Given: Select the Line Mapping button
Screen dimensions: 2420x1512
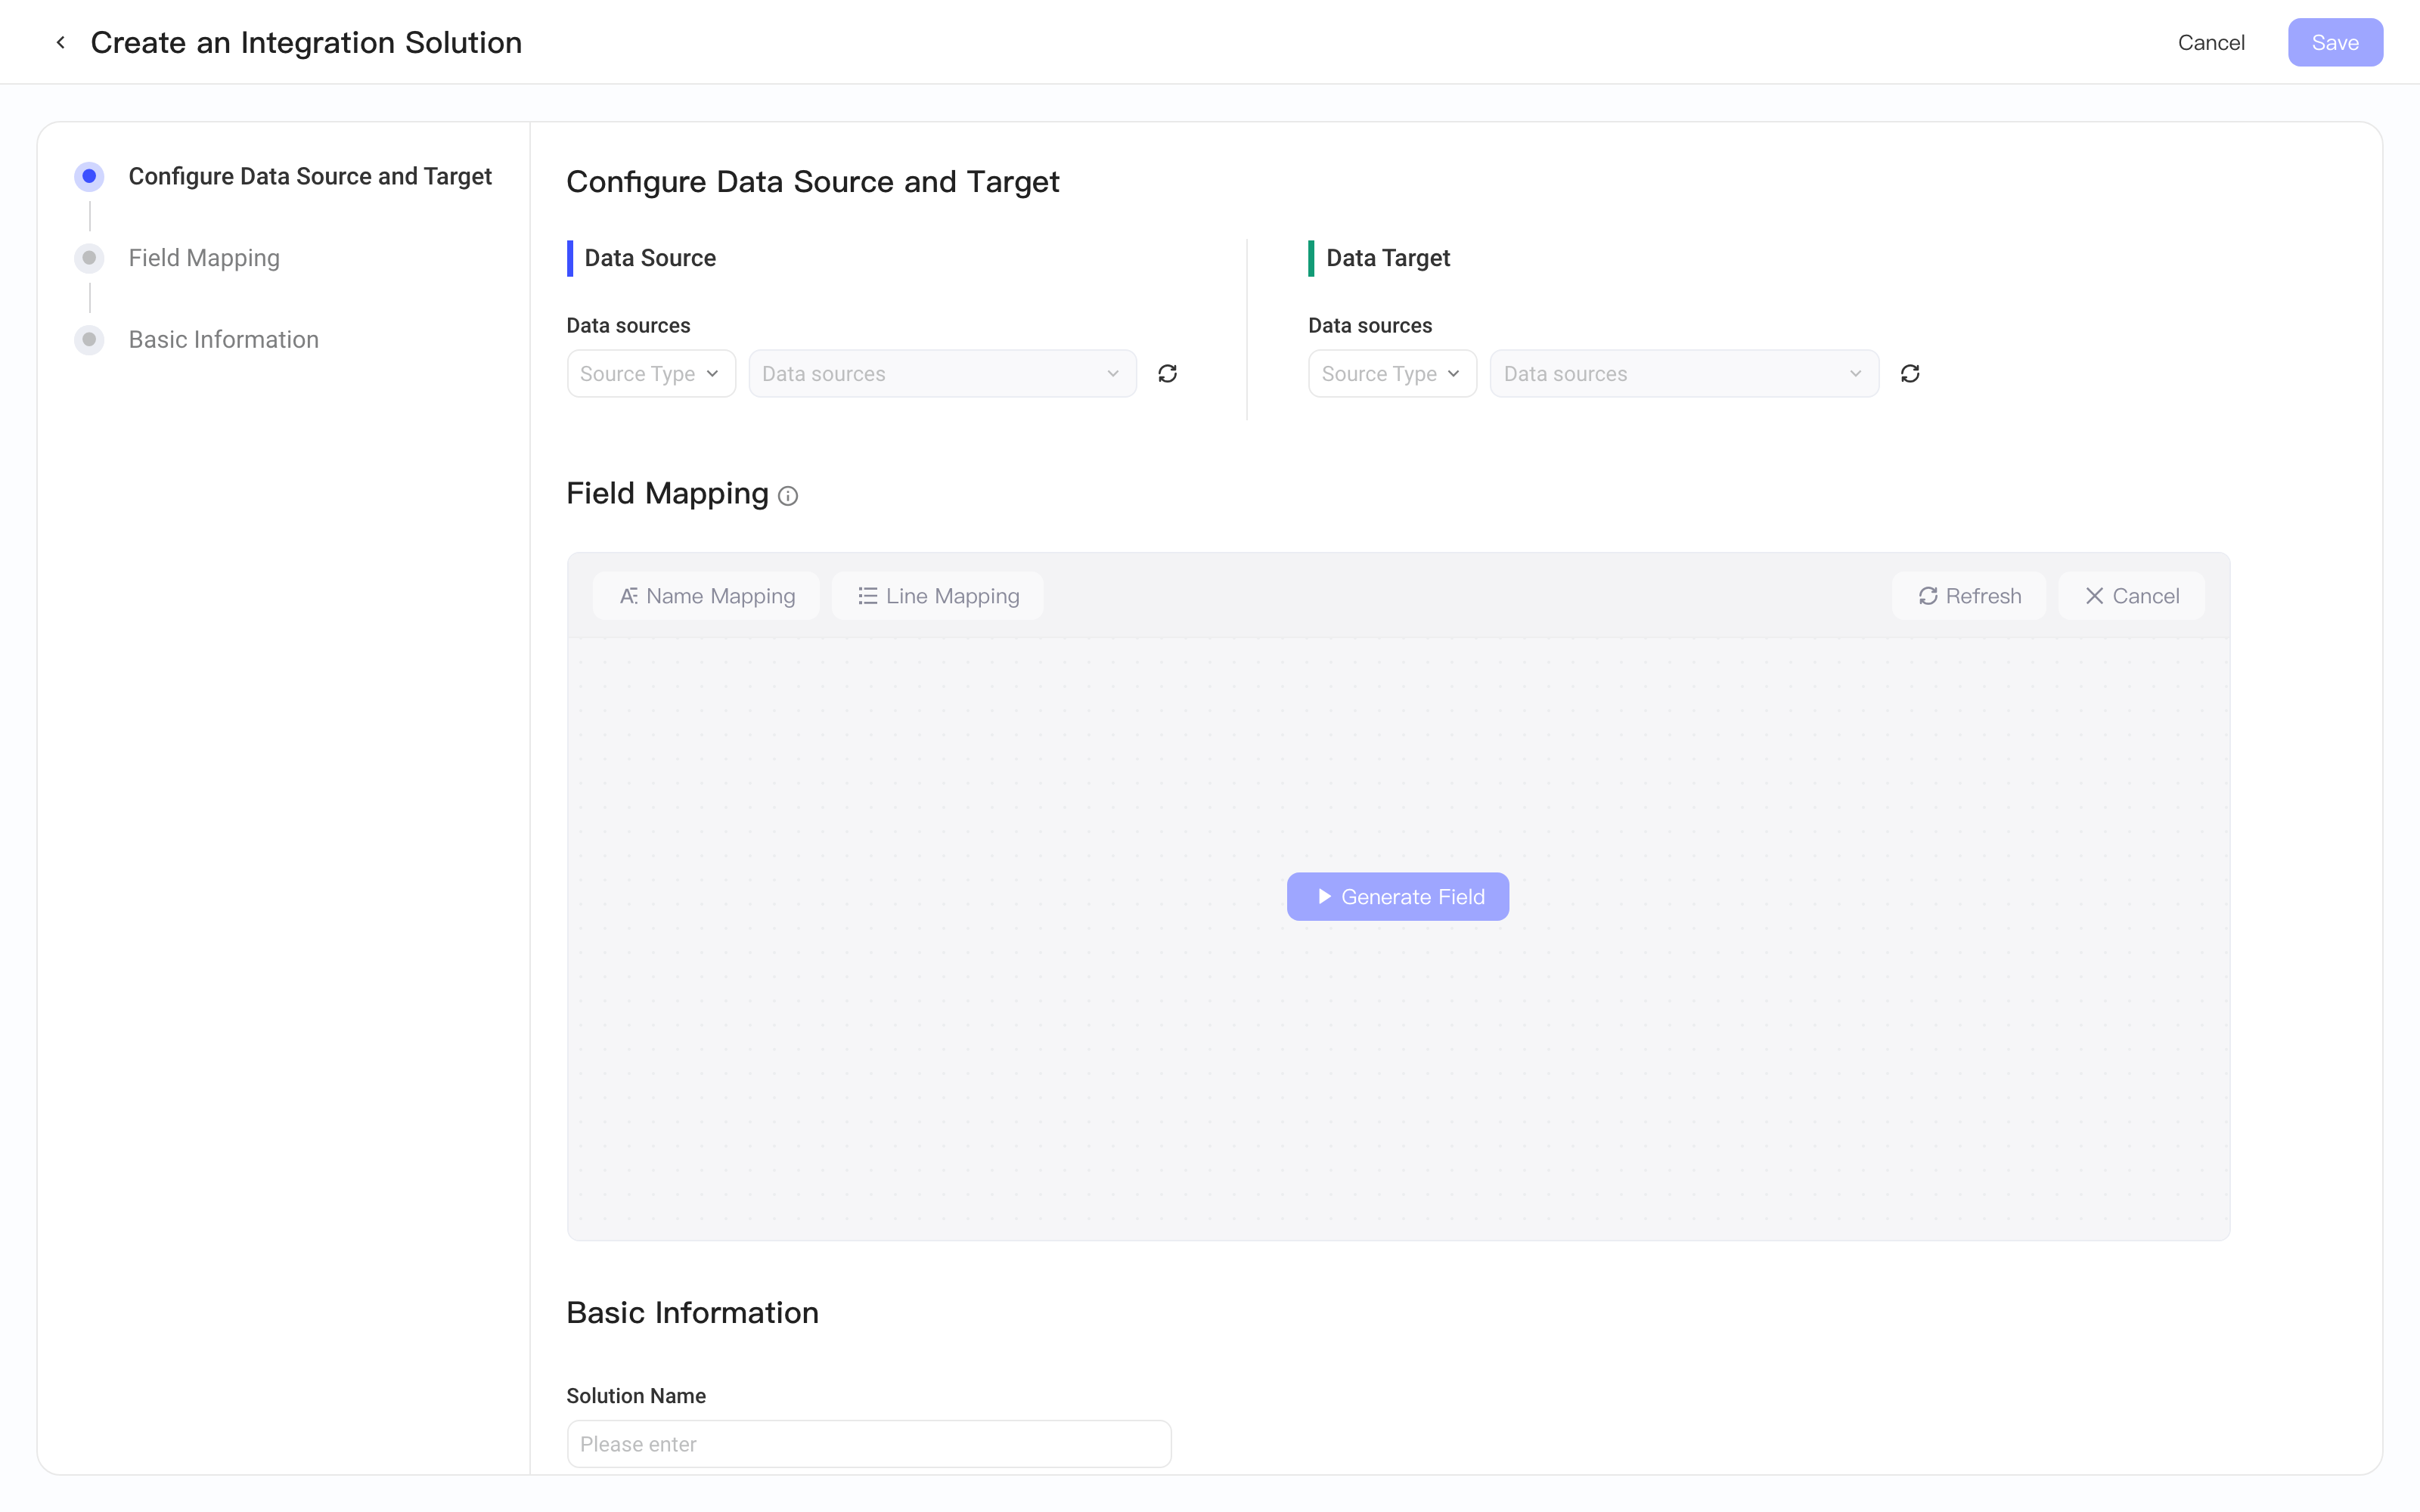Looking at the screenshot, I should coord(938,596).
